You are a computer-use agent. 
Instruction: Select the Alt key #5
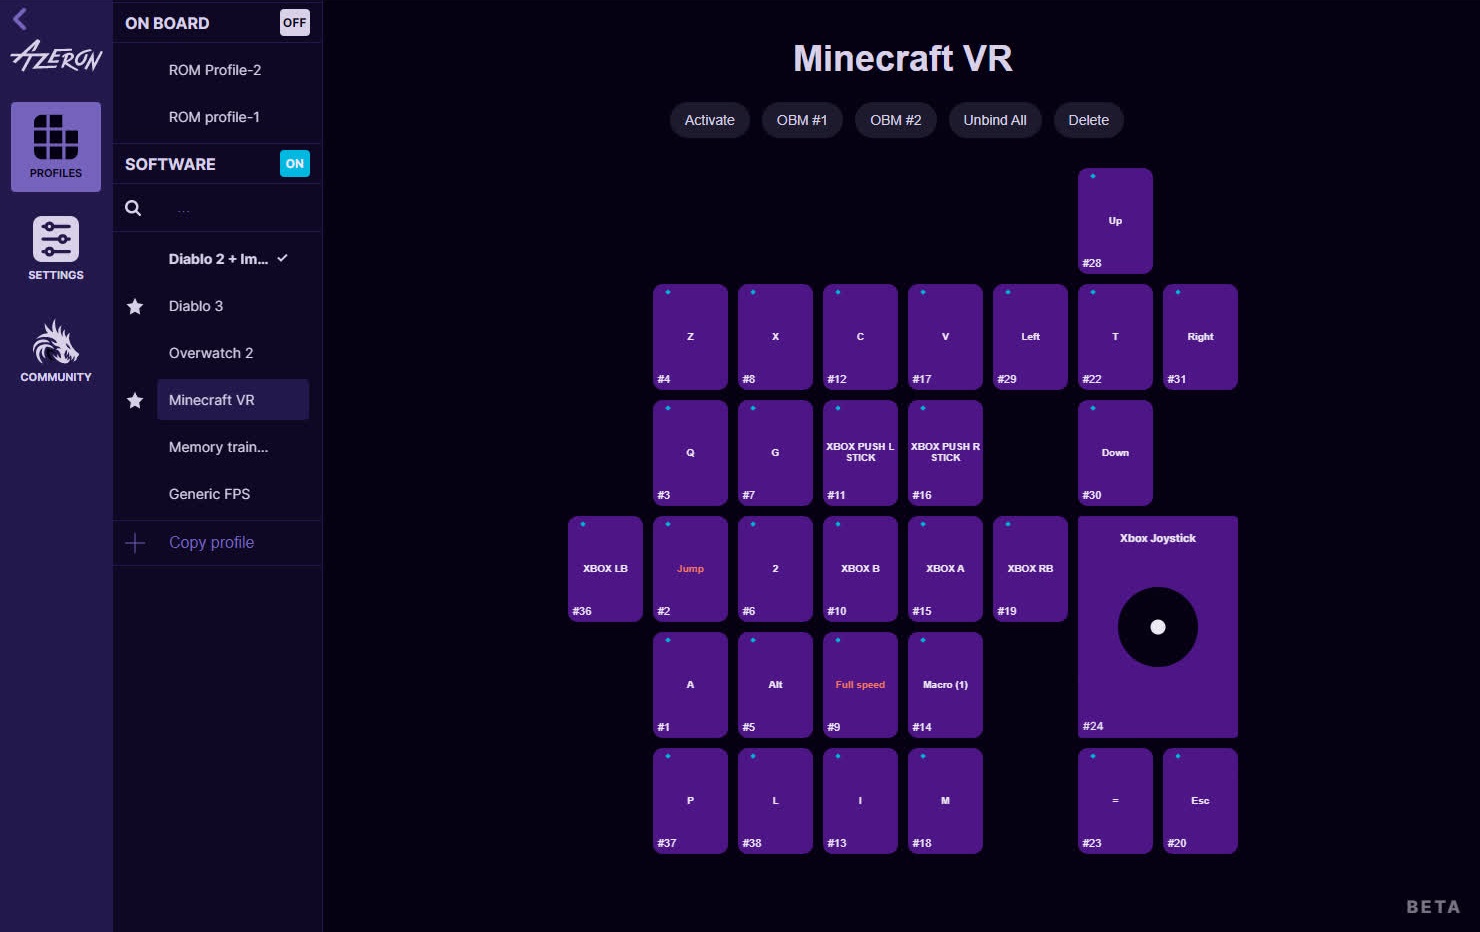pos(776,685)
